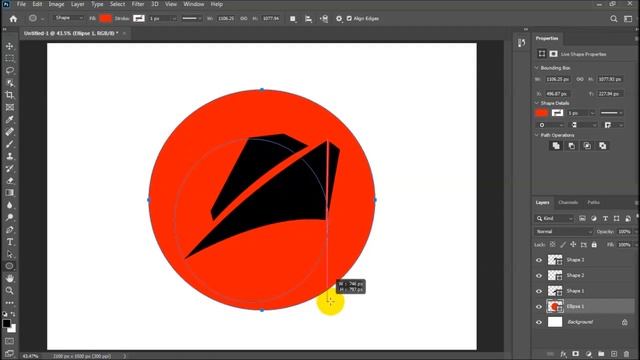Click Subtract Front Shape path operation
The width and height of the screenshot is (640, 360).
571,146
